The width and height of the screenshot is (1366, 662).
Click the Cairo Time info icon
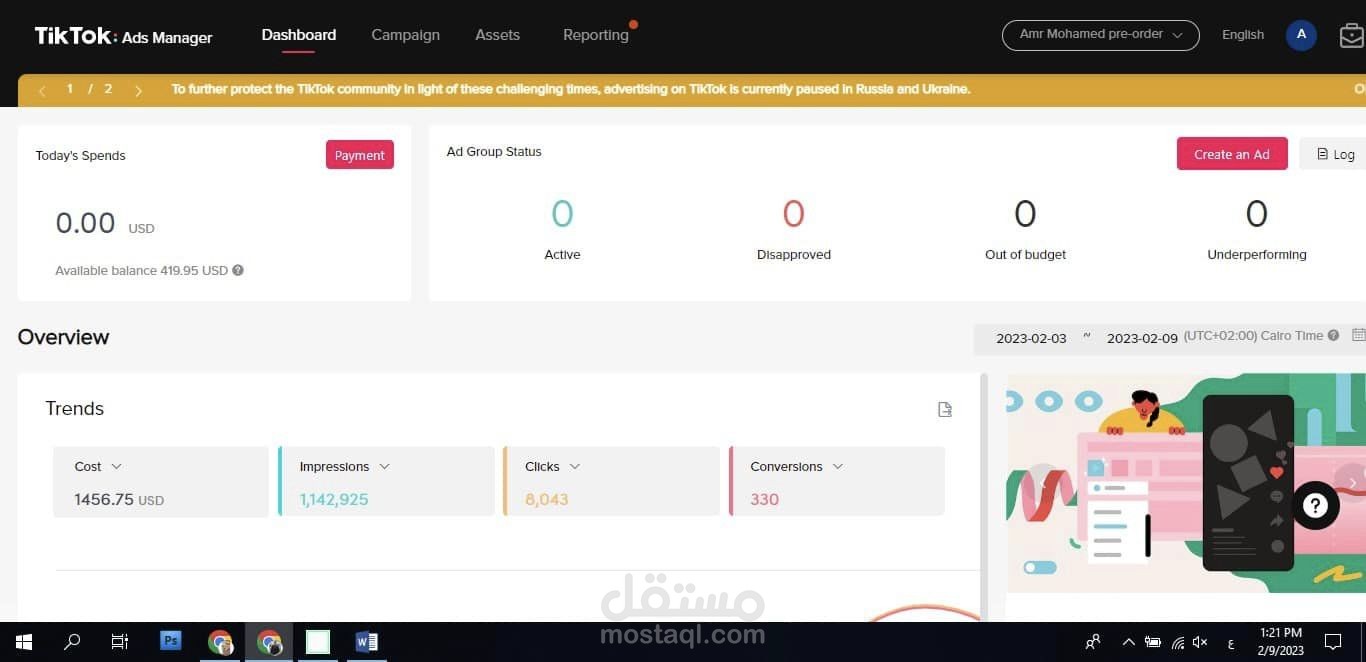(1333, 336)
